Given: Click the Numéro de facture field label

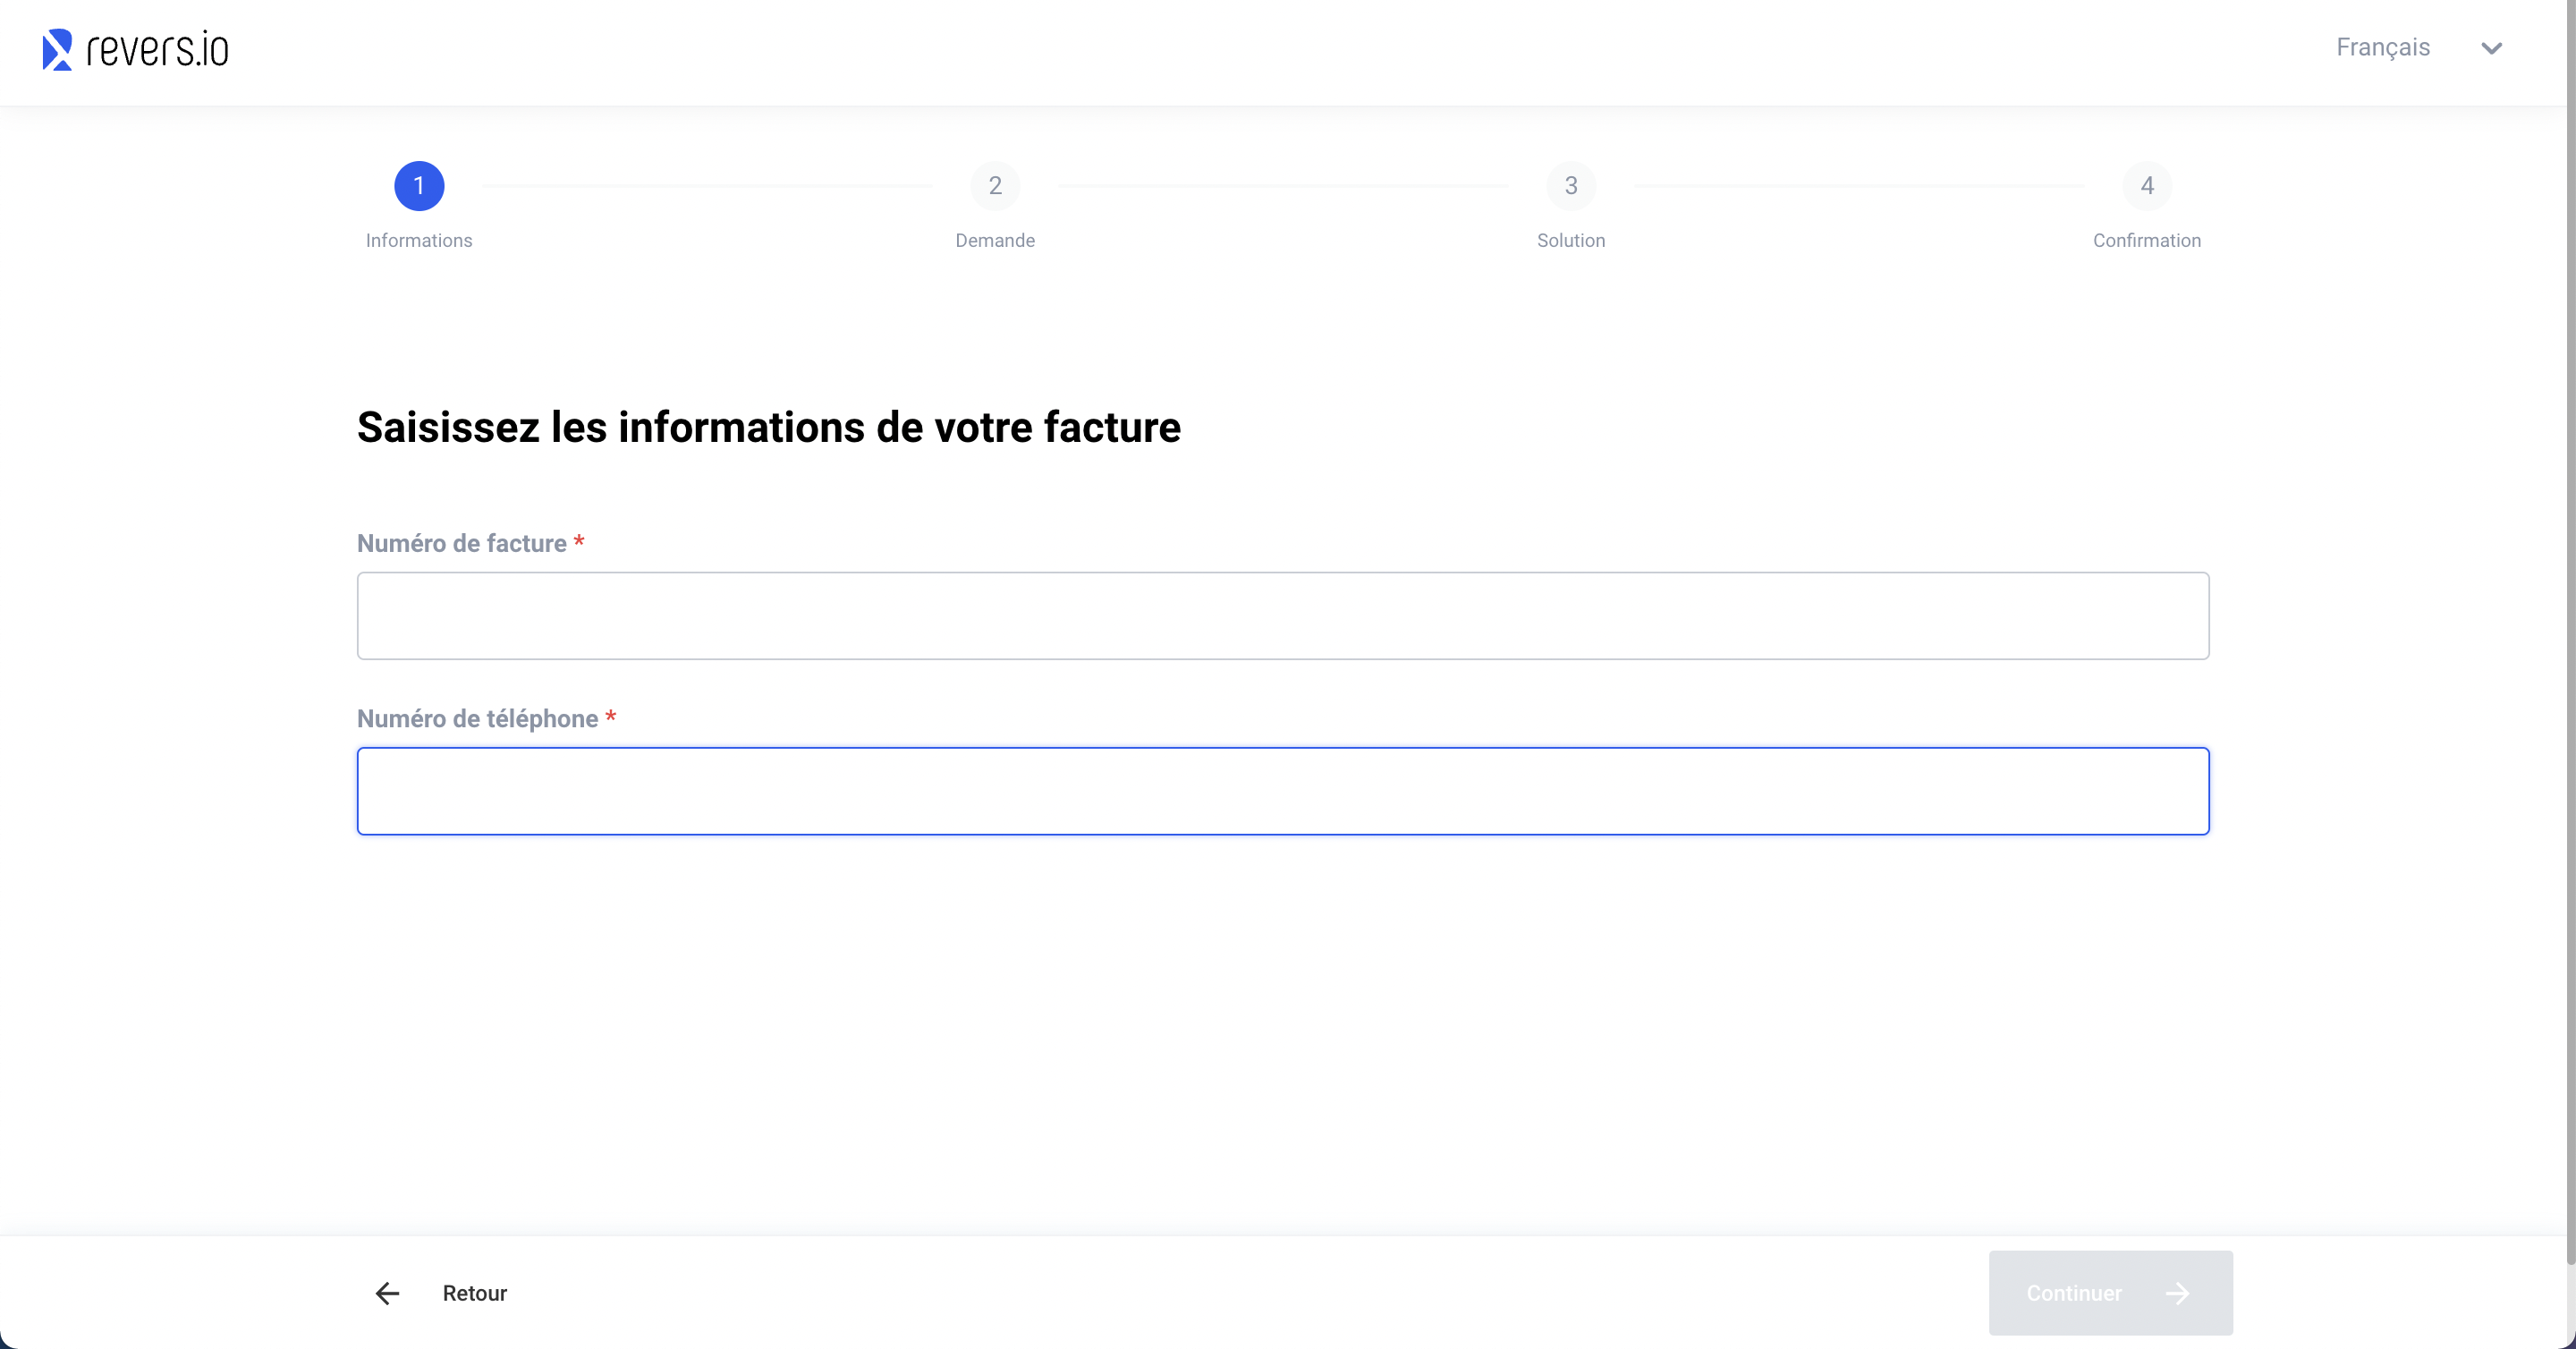Looking at the screenshot, I should pos(461,543).
